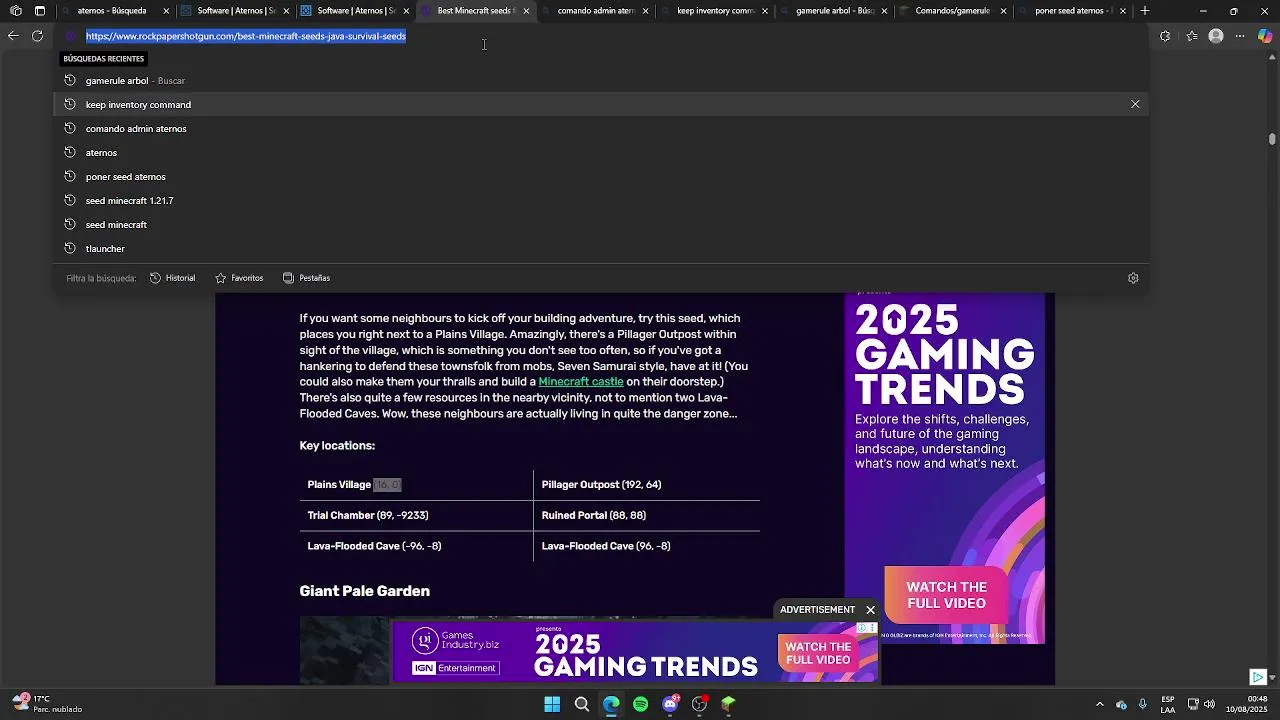Open the volume tray icon
Viewport: 1280px width, 720px height.
point(1209,704)
